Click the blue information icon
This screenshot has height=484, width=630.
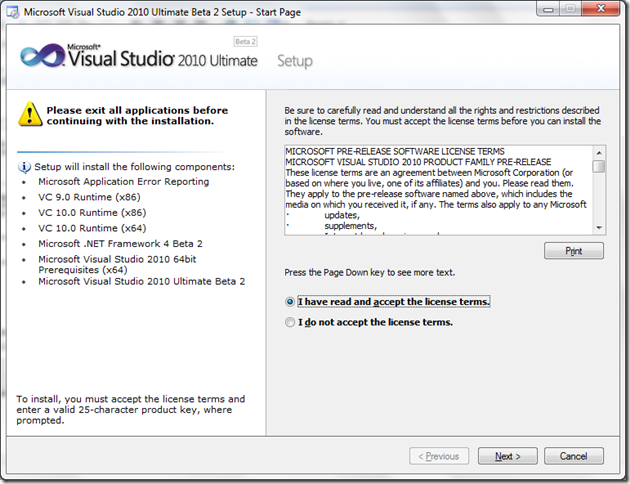tap(24, 167)
